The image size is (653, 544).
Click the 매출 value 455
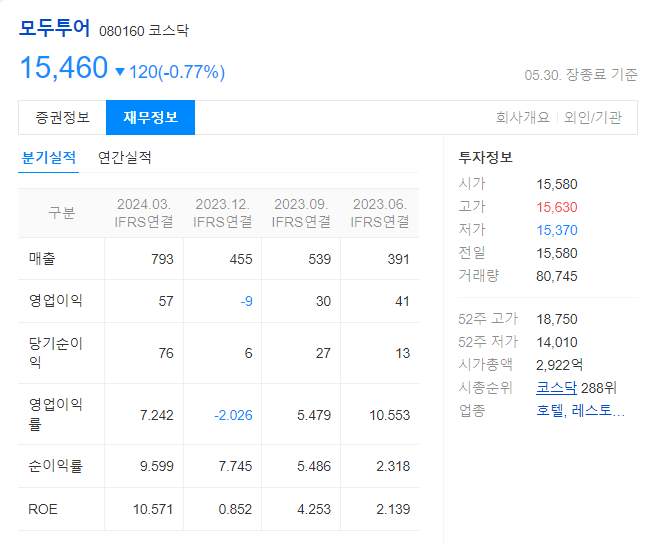click(241, 259)
